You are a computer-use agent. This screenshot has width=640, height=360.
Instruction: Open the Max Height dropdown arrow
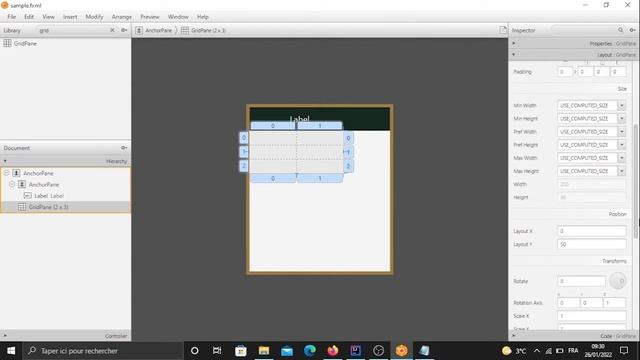coord(622,171)
